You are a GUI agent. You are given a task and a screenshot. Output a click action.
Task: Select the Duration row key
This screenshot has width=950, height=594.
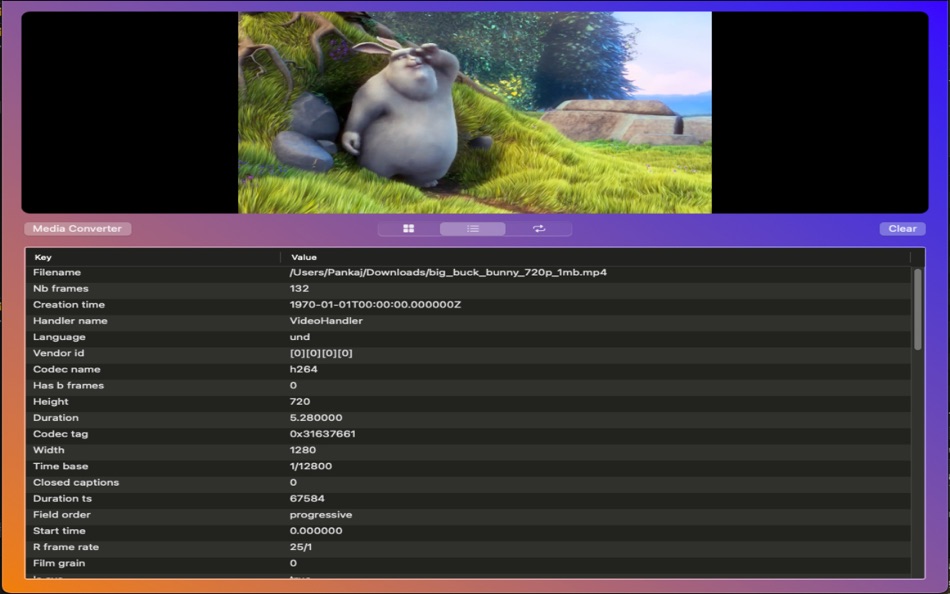[56, 418]
